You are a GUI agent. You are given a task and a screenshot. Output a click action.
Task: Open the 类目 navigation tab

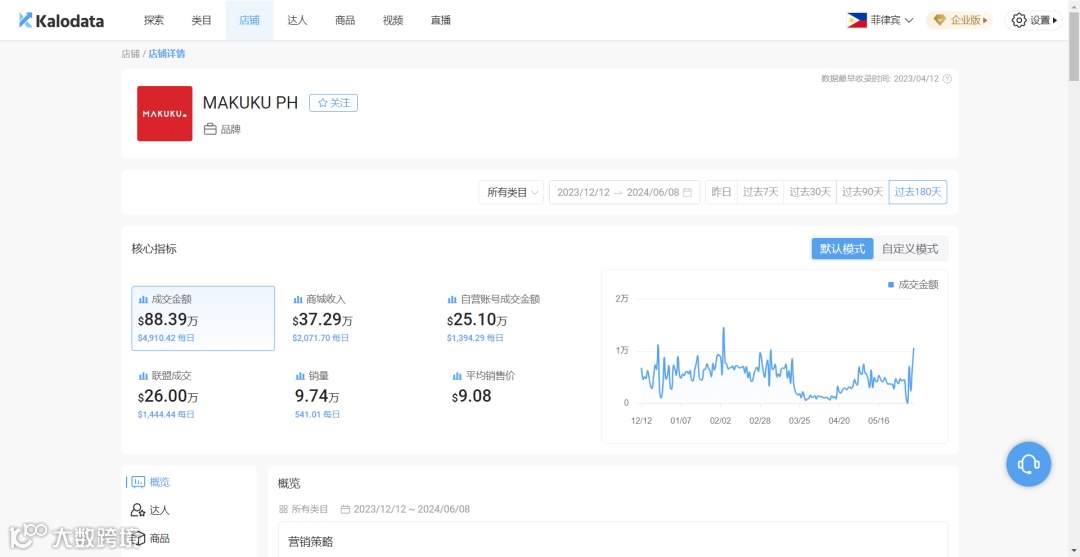pyautogui.click(x=202, y=20)
